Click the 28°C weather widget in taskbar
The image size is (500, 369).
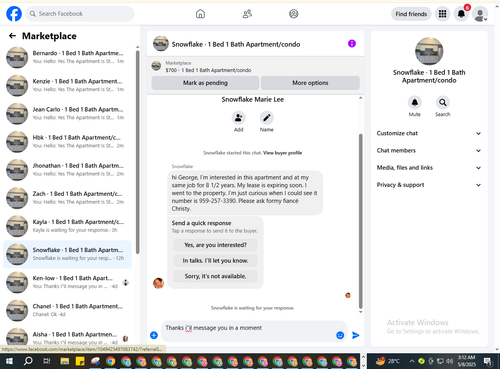tap(388, 361)
